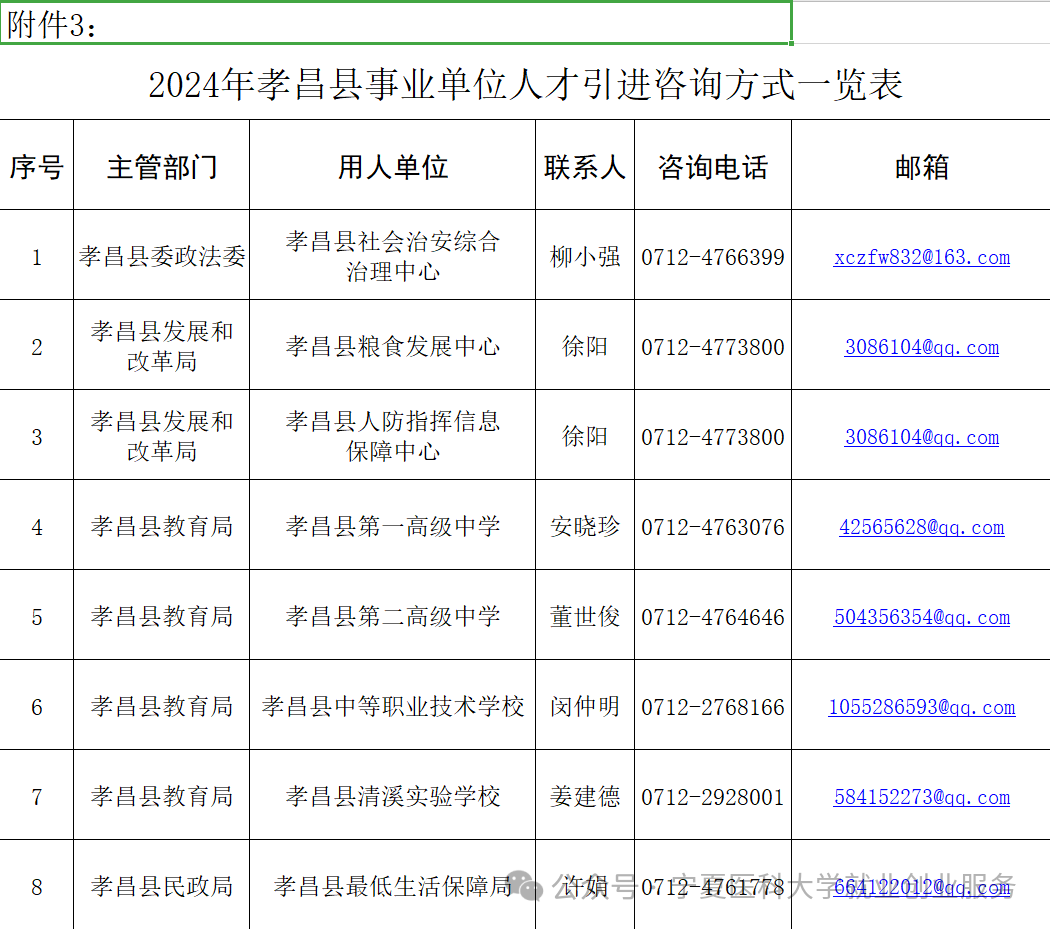
Task: Select the cell 孝昌县第一高级中学
Action: (x=392, y=525)
